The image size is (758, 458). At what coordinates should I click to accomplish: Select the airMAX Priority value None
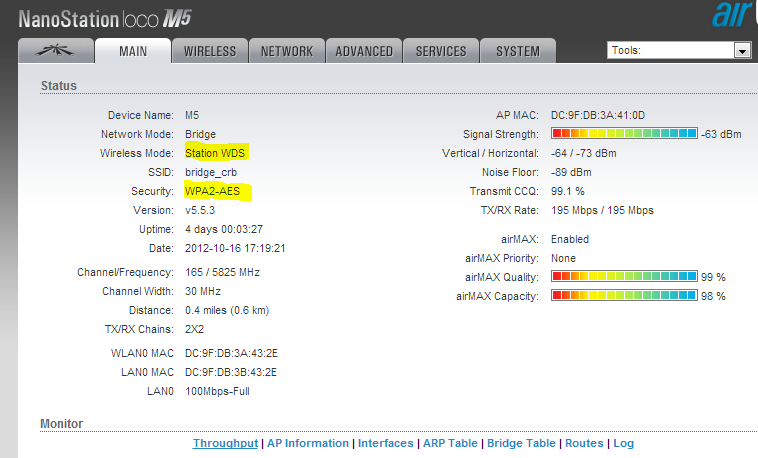point(563,258)
